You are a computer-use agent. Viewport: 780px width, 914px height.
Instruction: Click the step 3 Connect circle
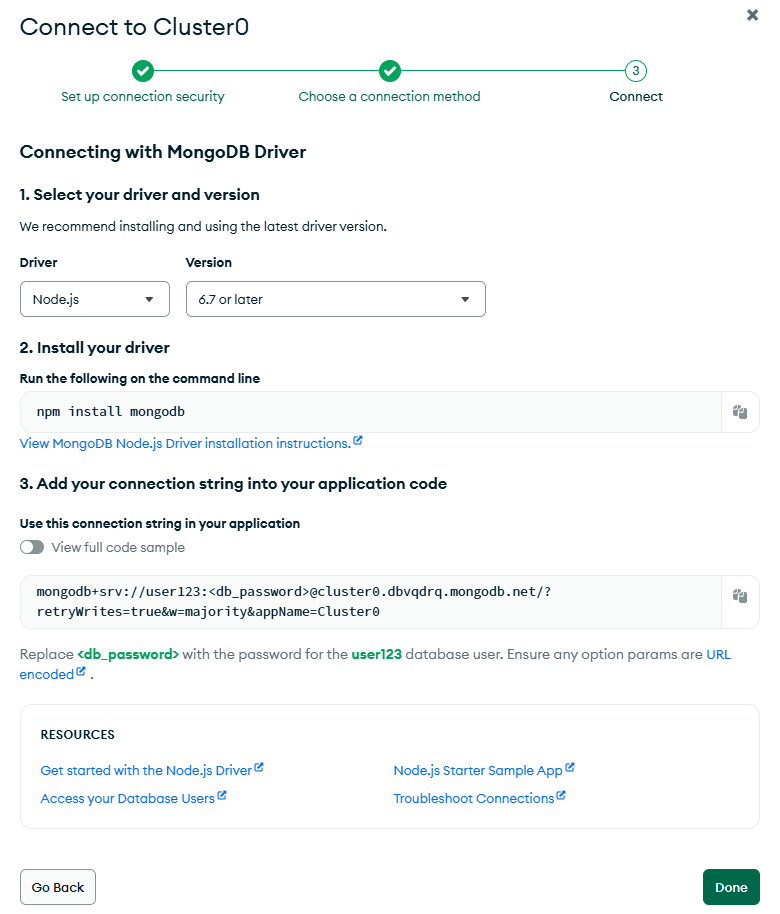[x=635, y=71]
